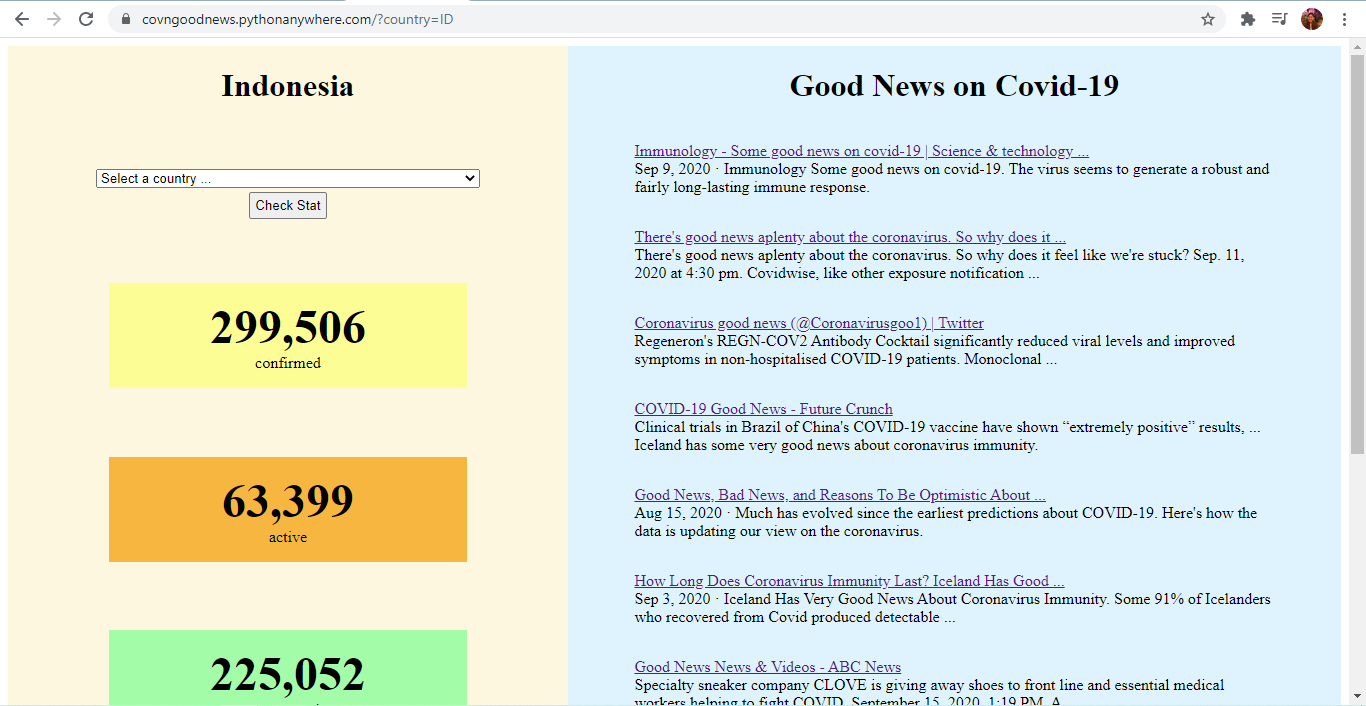Click the browser profile avatar
Viewport: 1366px width, 706px height.
coord(1311,18)
